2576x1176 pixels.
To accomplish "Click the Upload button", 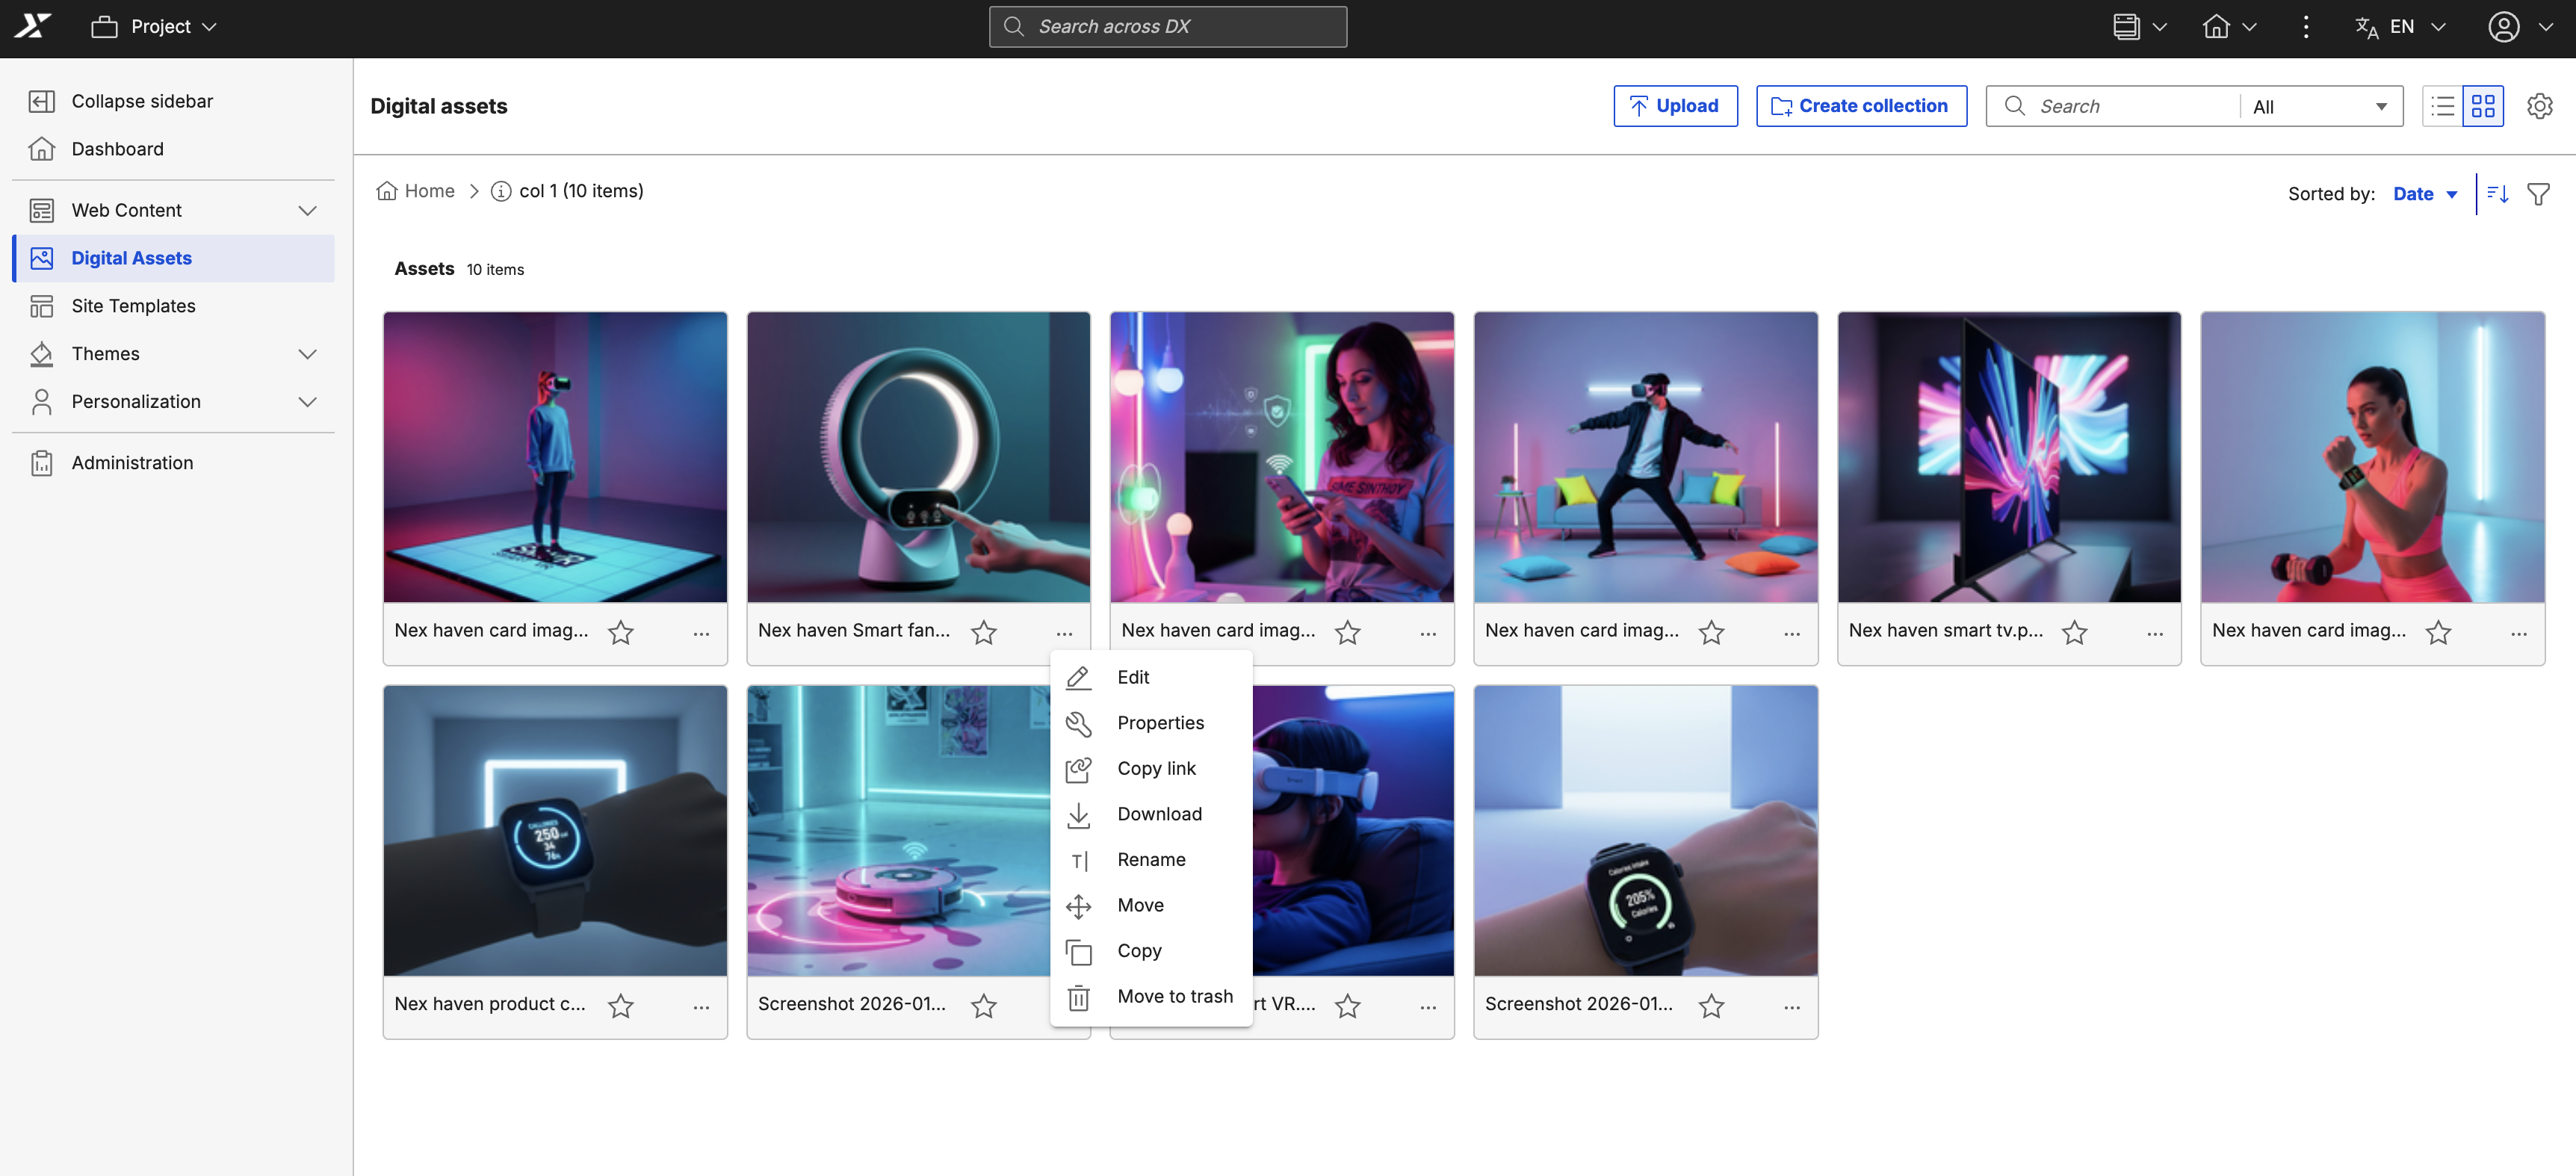I will (x=1675, y=106).
